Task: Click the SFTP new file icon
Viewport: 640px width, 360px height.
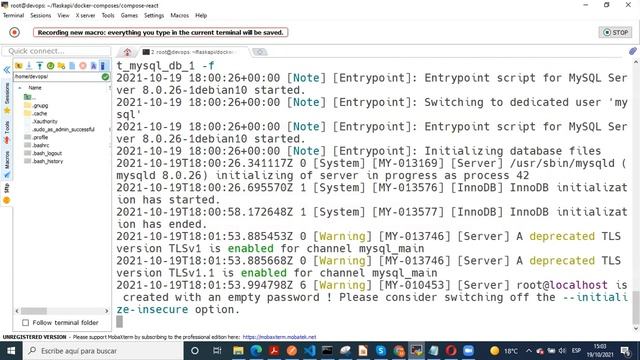Action: (x=72, y=66)
